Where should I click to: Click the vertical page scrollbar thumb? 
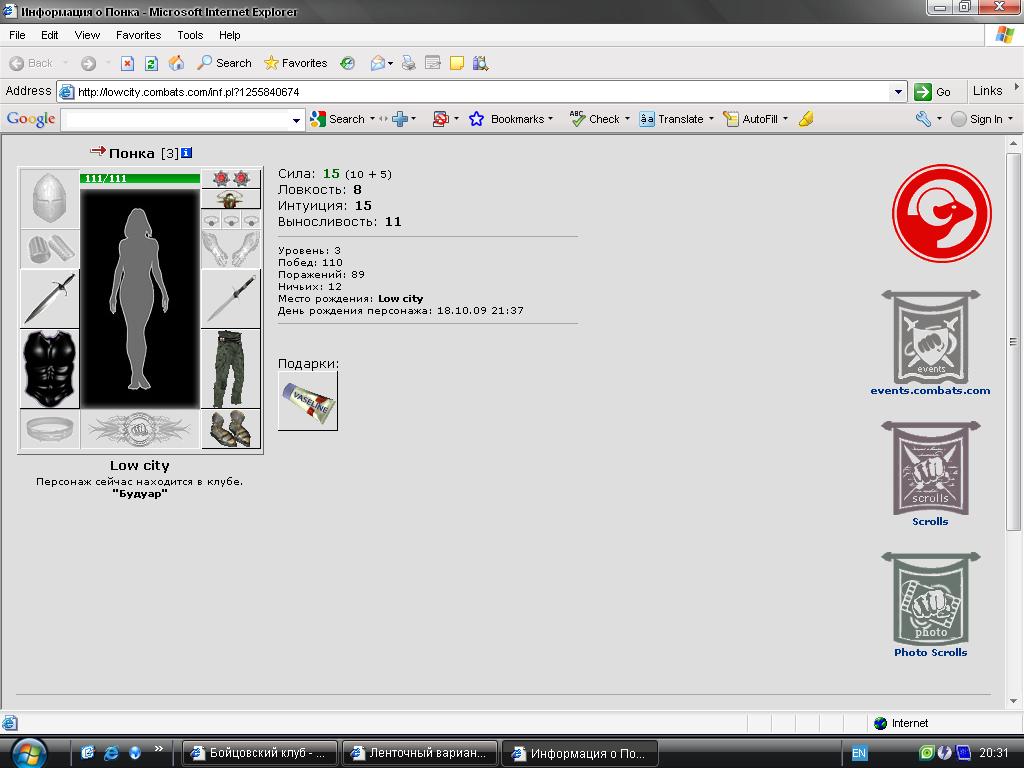[1014, 342]
